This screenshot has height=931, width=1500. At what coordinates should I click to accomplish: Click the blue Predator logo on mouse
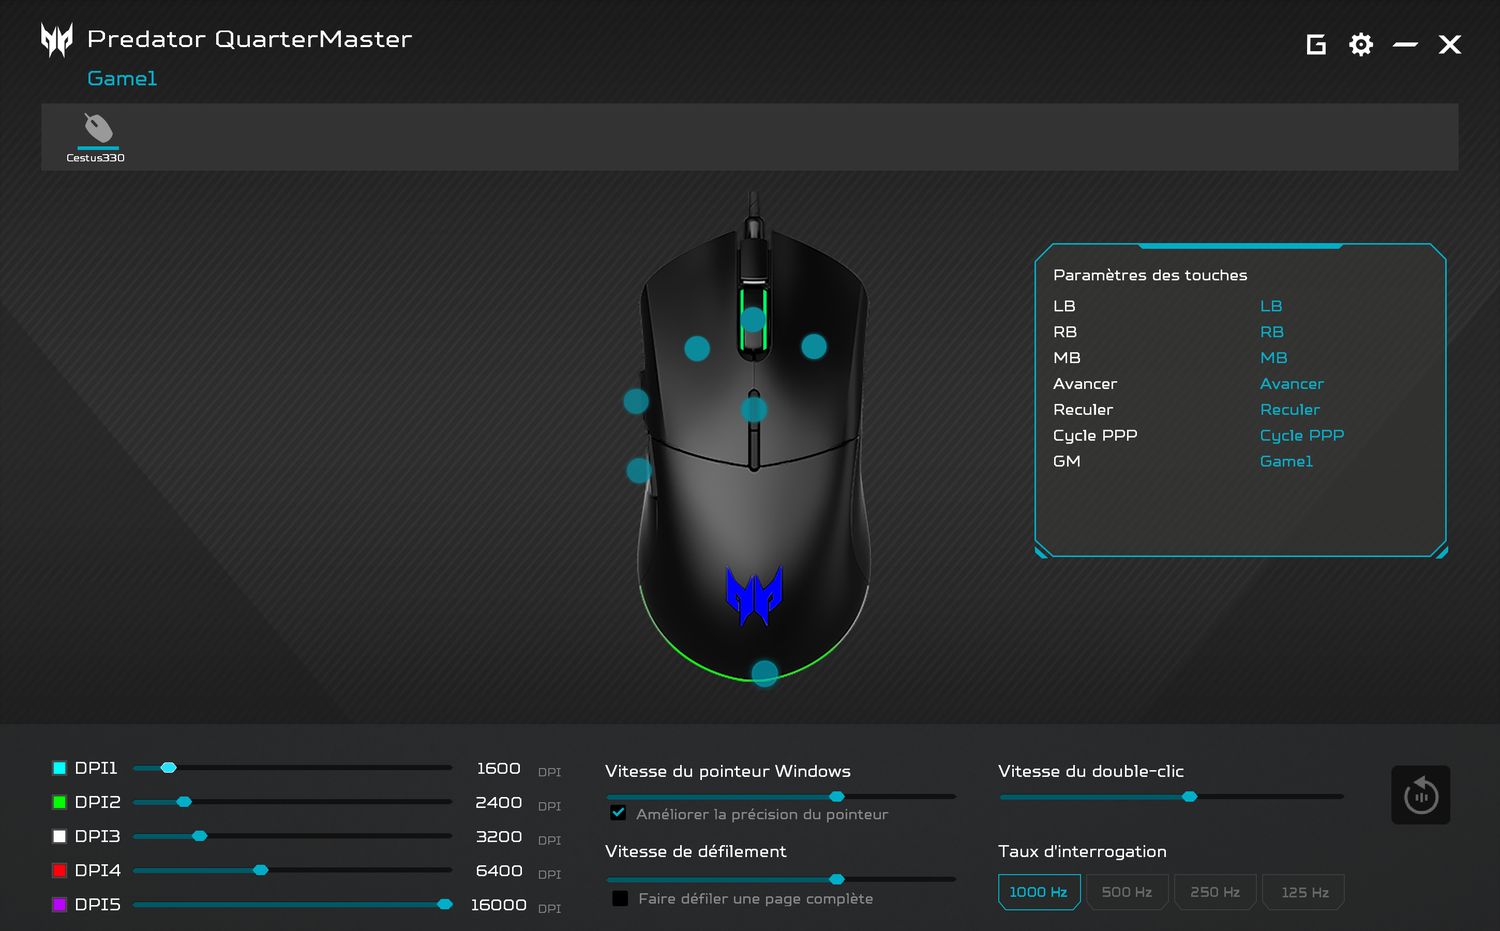point(754,595)
